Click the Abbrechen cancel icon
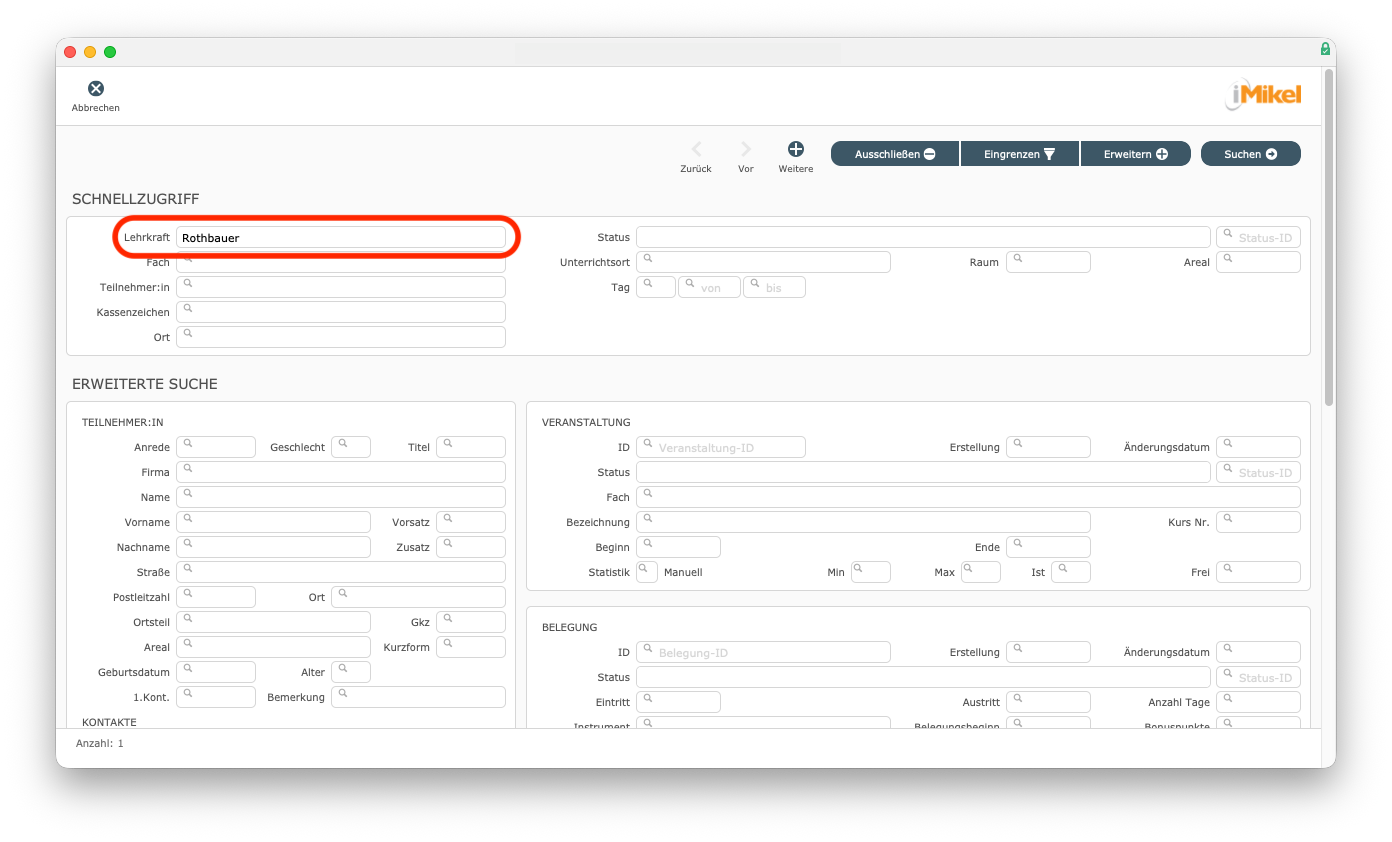Image resolution: width=1392 pixels, height=842 pixels. point(95,90)
